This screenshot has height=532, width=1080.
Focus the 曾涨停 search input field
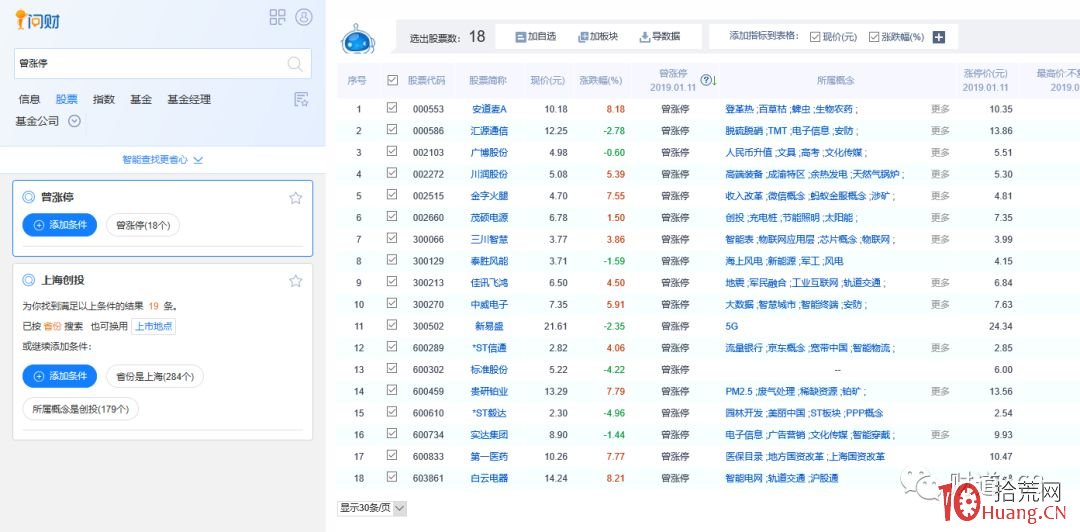163,63
